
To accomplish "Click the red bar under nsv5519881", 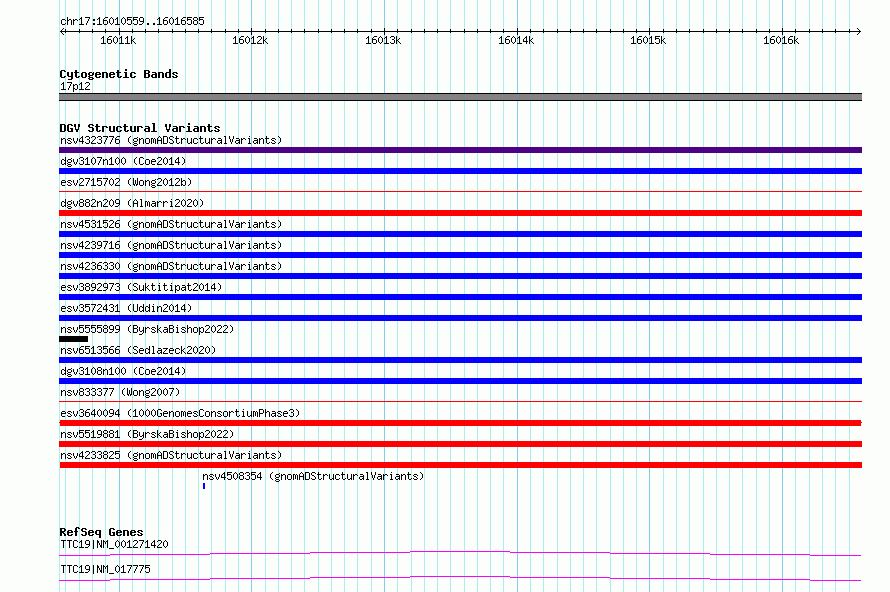I will point(460,444).
